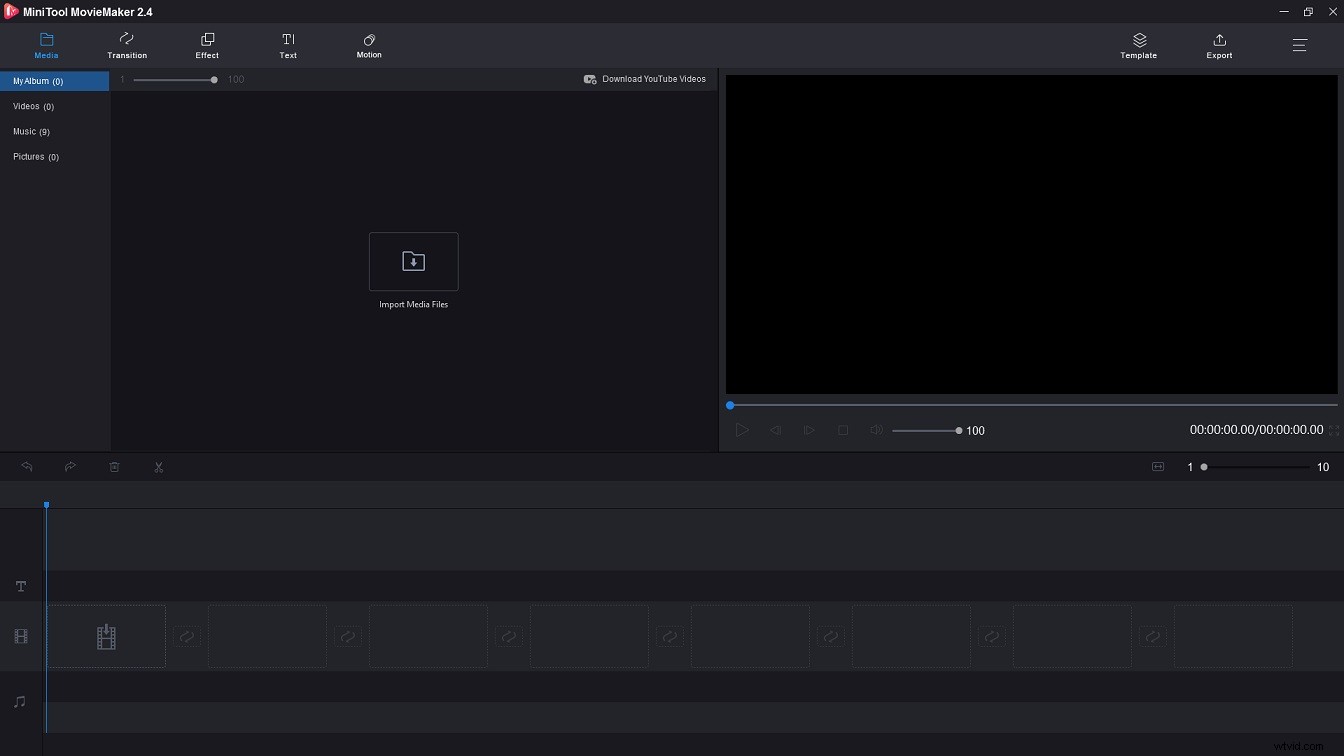Select the scissors split tool

click(159, 467)
